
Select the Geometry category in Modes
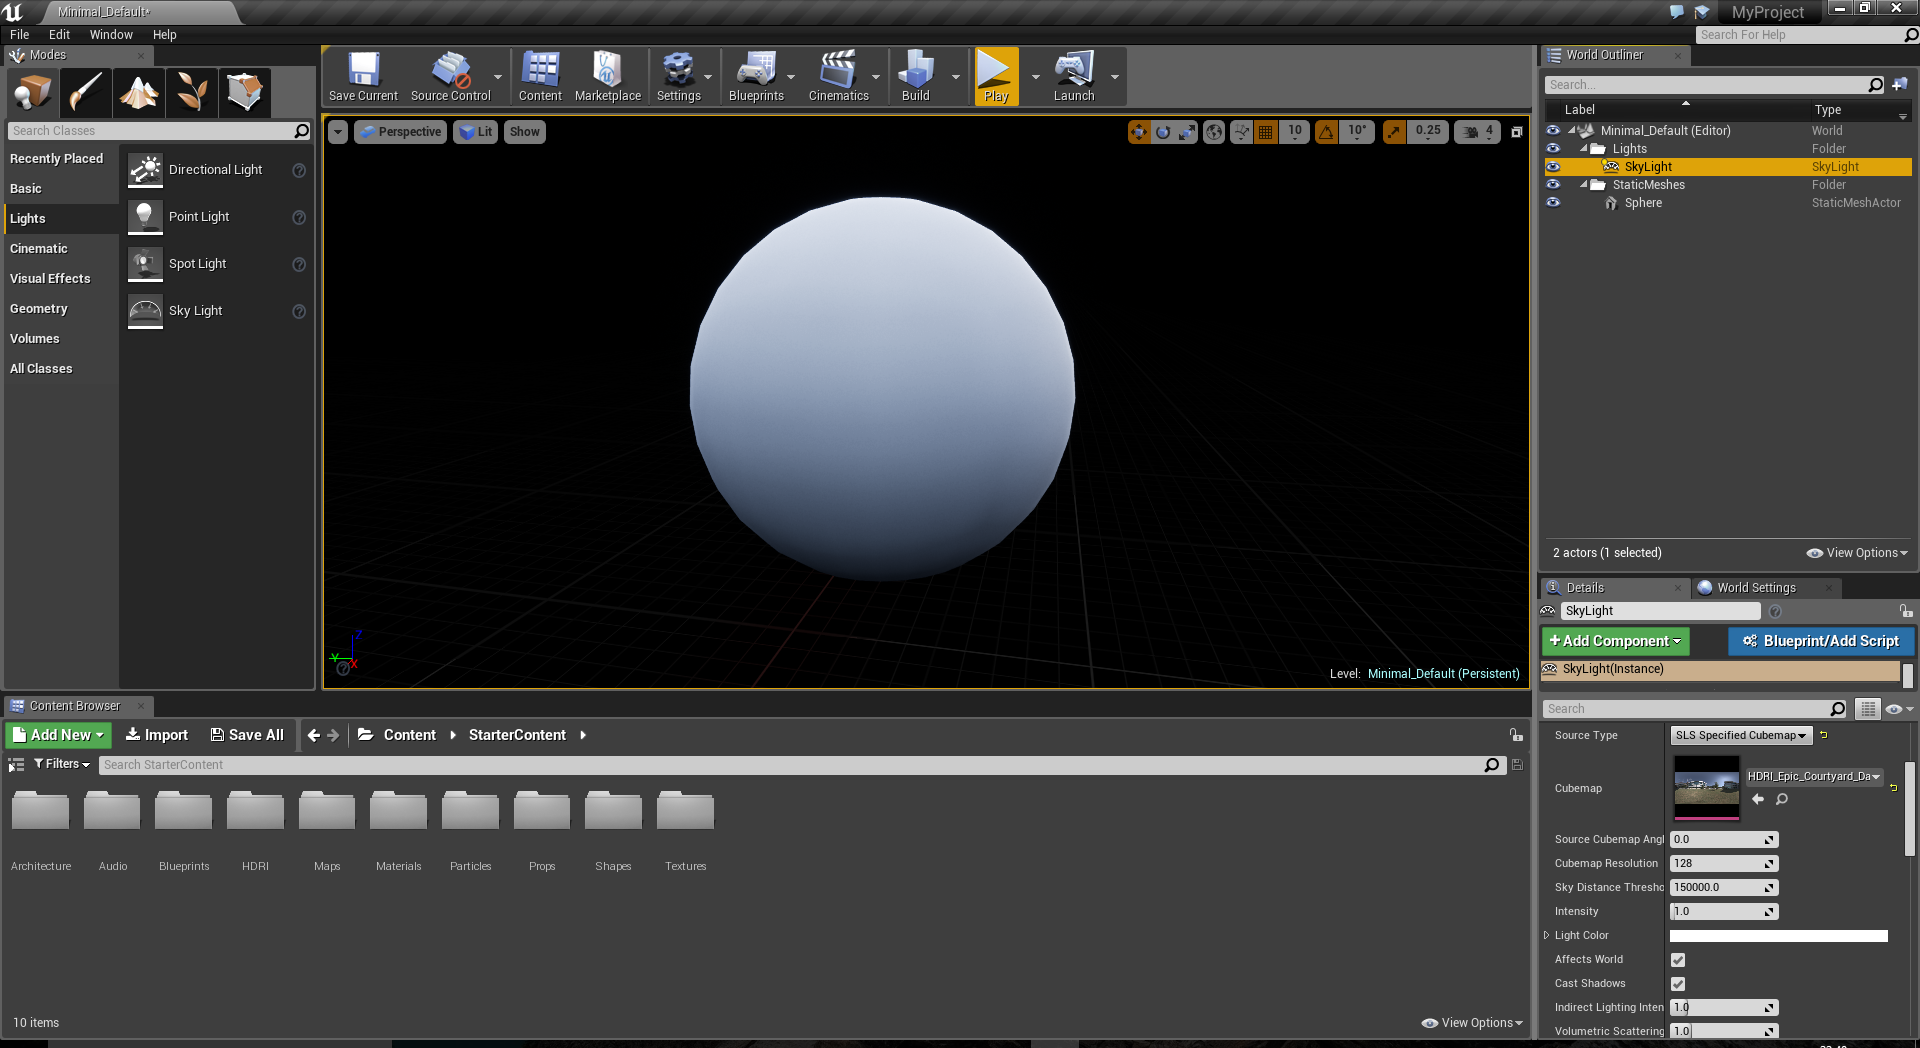click(x=39, y=309)
